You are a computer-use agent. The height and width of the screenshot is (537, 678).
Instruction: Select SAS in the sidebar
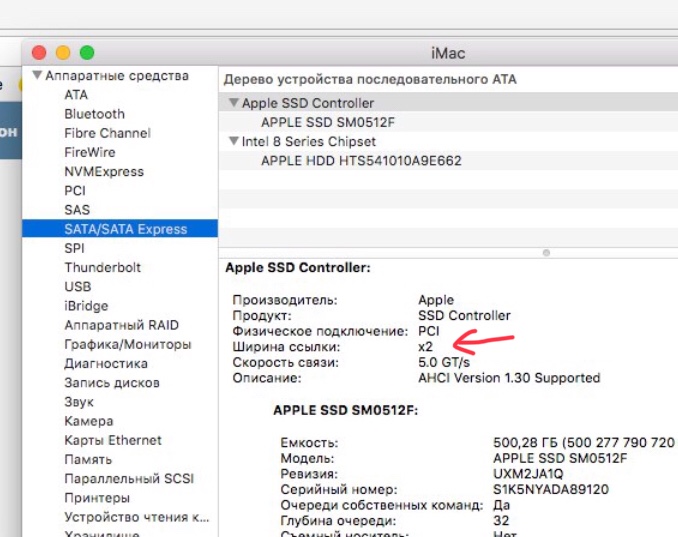pyautogui.click(x=77, y=210)
